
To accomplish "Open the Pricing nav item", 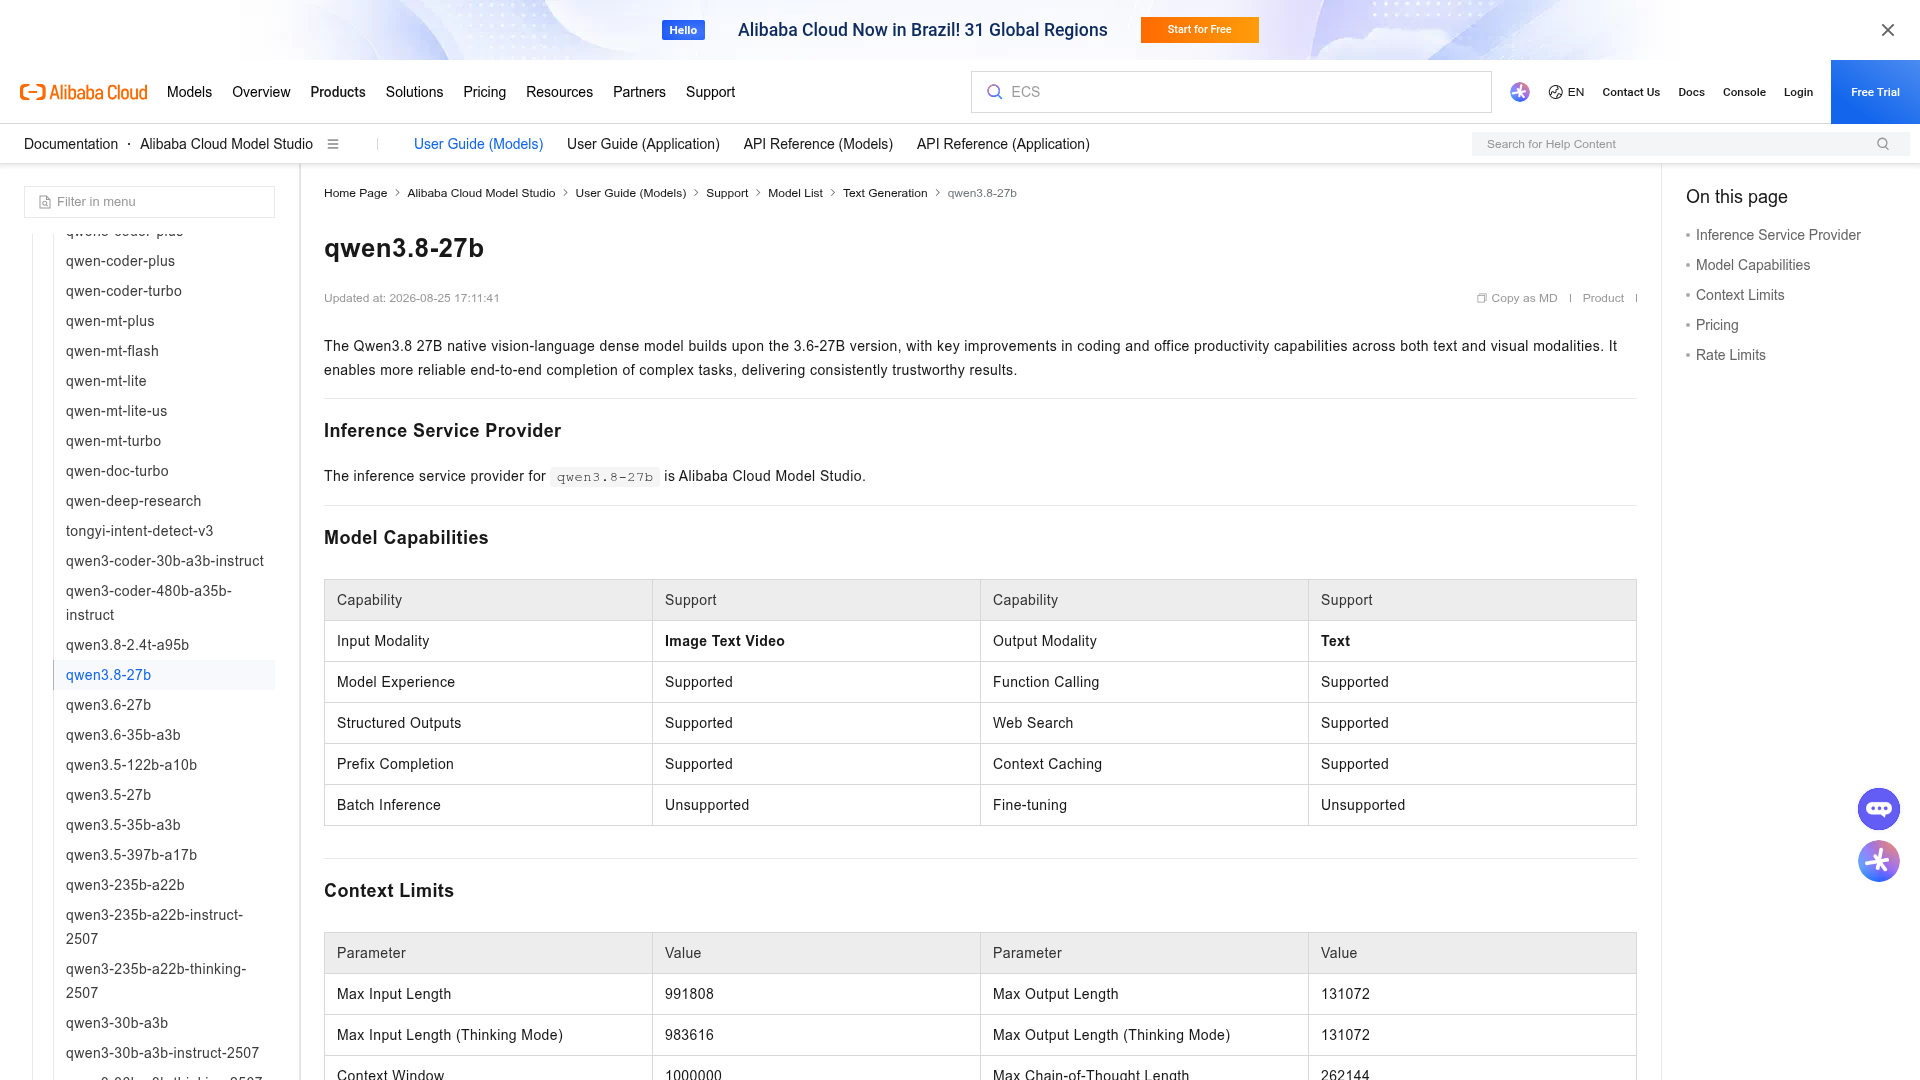I will (484, 92).
